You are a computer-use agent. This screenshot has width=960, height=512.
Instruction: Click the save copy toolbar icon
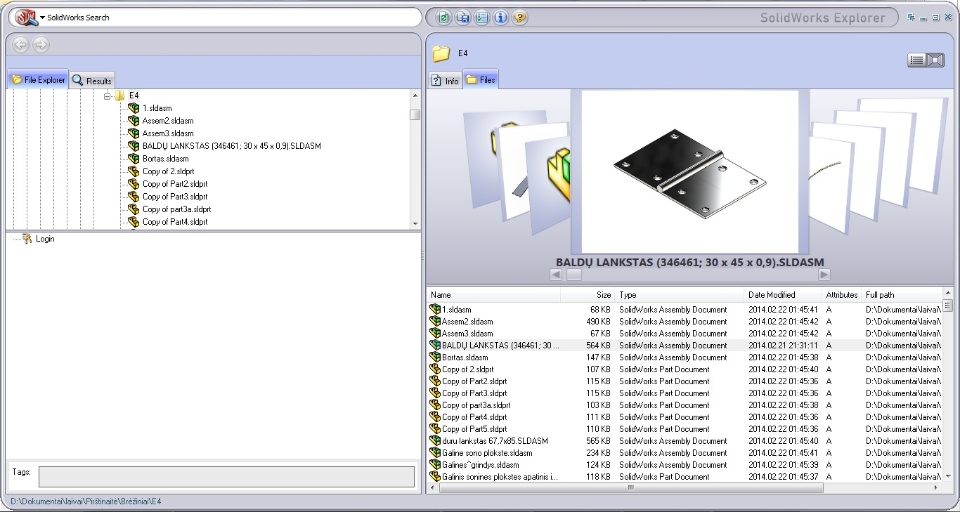click(463, 18)
